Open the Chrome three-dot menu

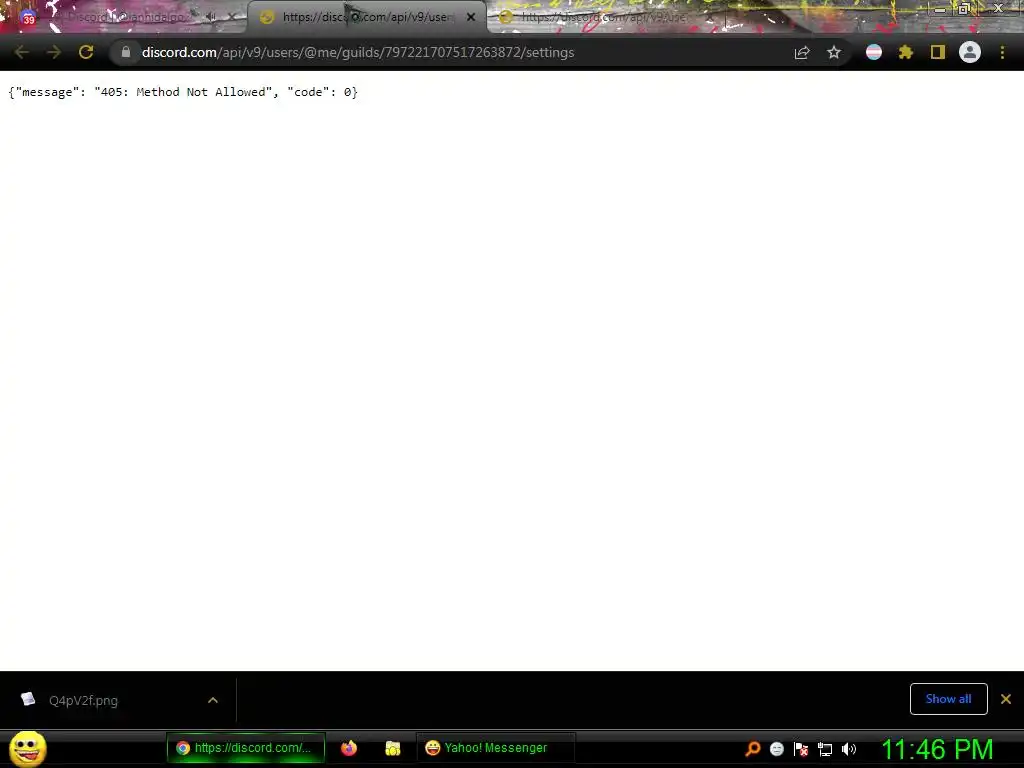coord(1002,52)
